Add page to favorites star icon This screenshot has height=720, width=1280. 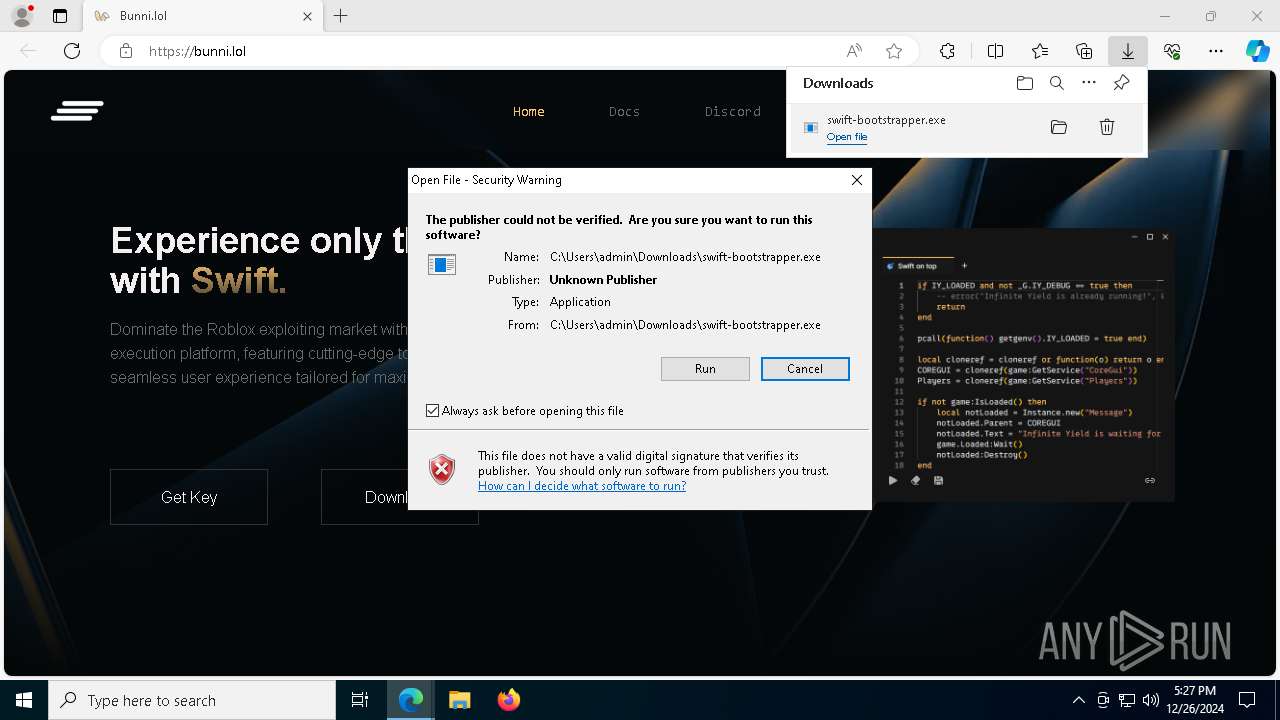894,51
